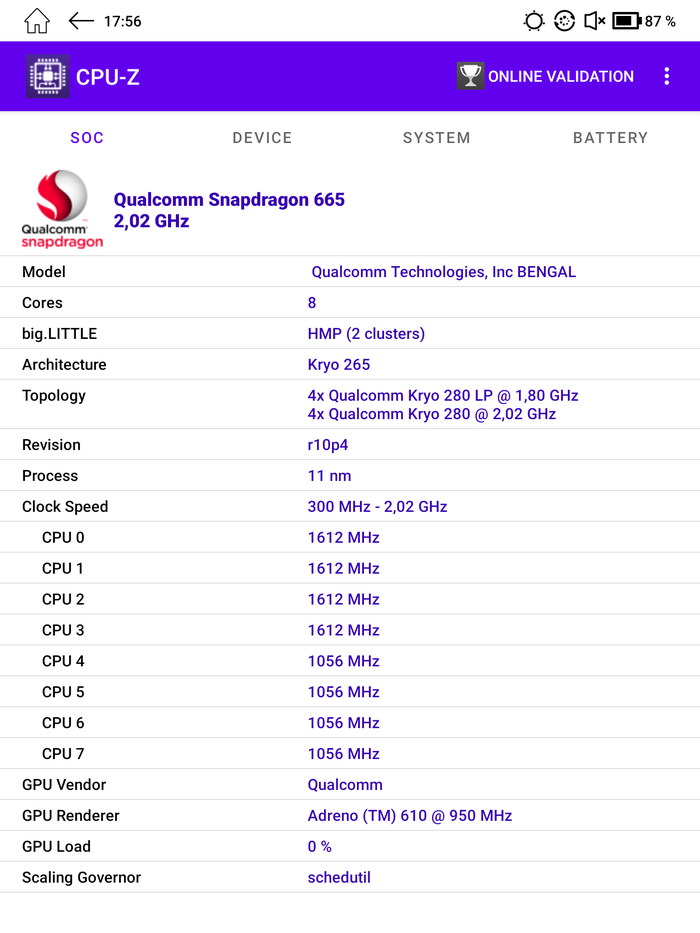The image size is (700, 933).
Task: Tap the brightness light icon
Action: click(534, 21)
